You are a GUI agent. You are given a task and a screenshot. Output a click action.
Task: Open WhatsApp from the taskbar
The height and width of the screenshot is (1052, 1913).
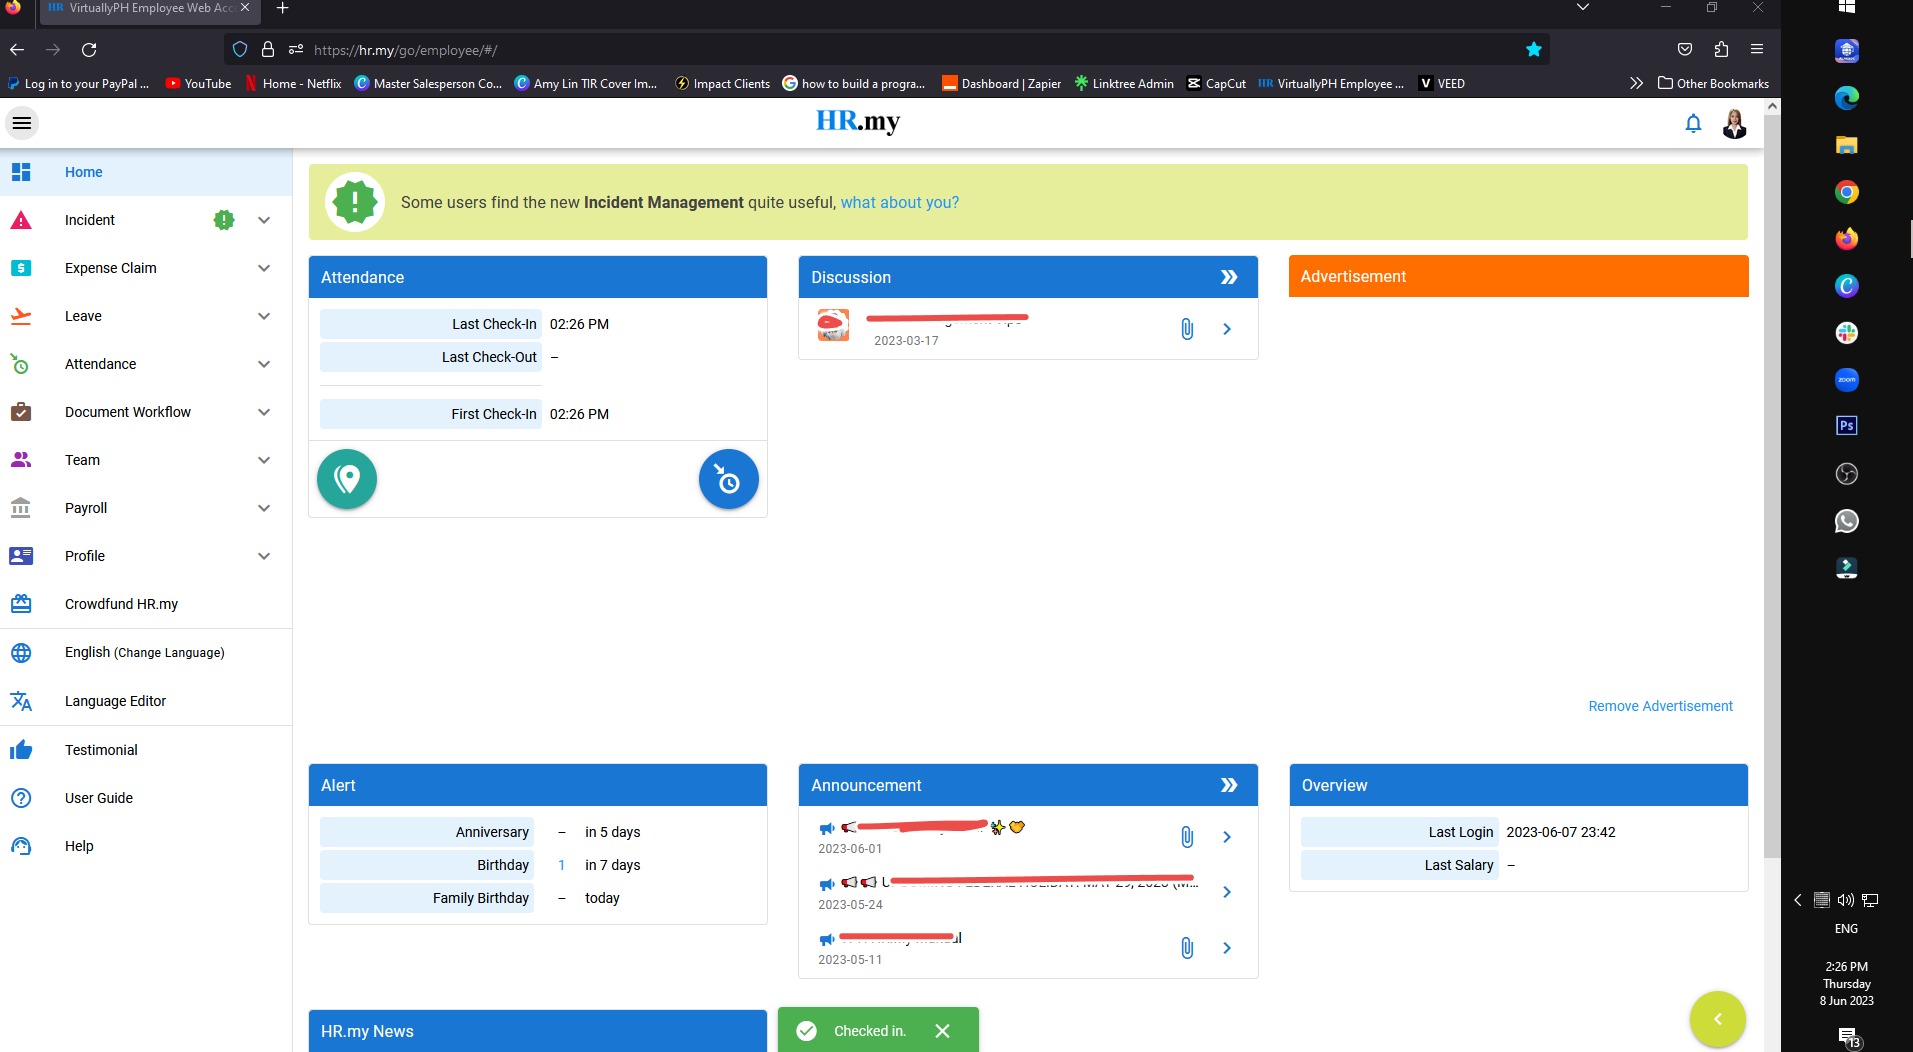pyautogui.click(x=1846, y=521)
